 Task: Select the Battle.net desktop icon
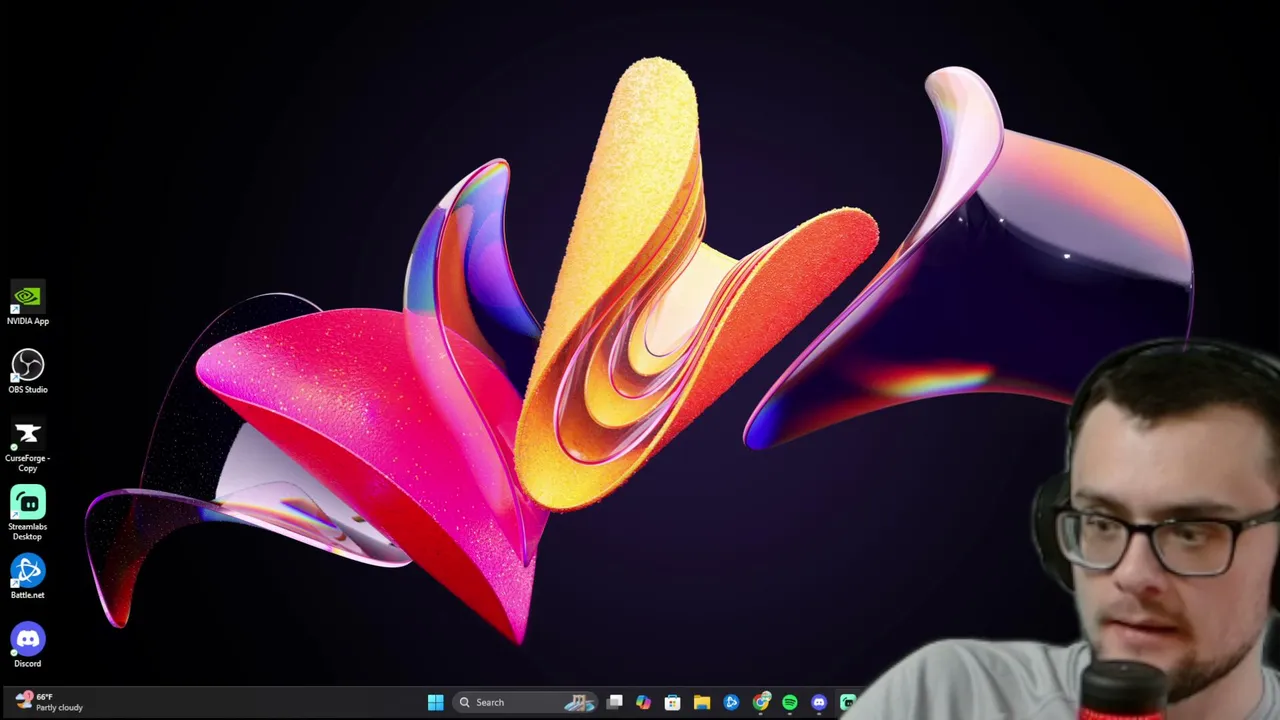point(27,578)
